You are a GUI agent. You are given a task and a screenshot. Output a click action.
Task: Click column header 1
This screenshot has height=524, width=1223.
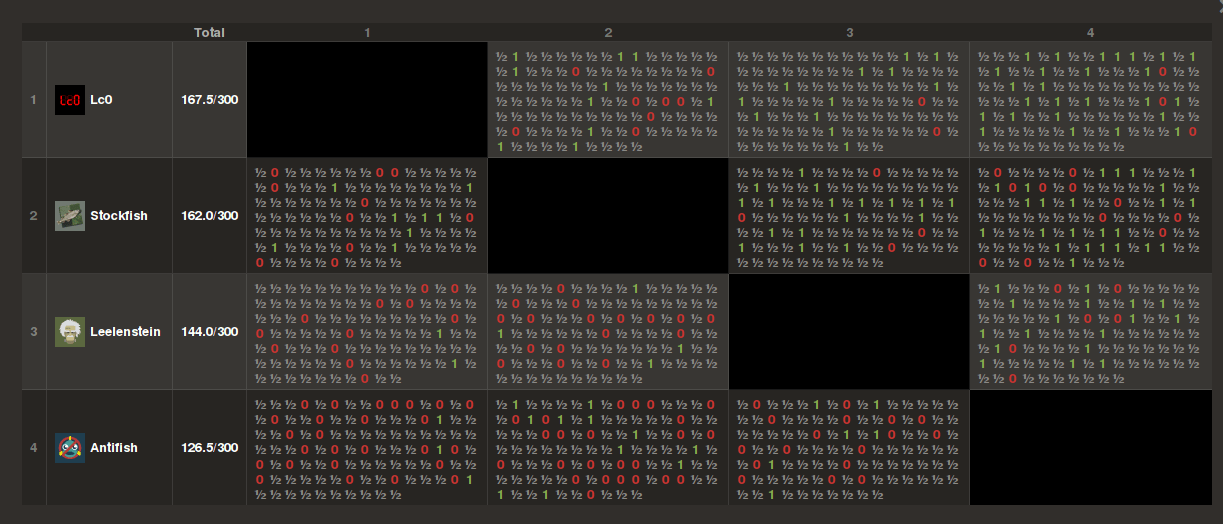point(367,32)
